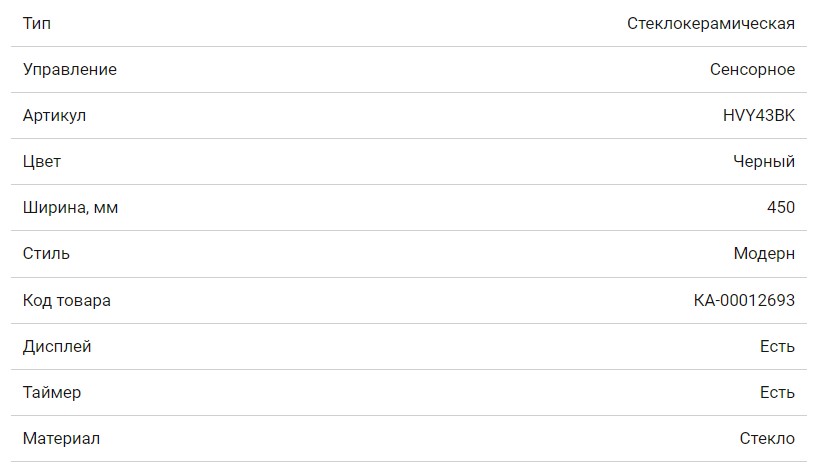Select the width value 450

click(780, 207)
